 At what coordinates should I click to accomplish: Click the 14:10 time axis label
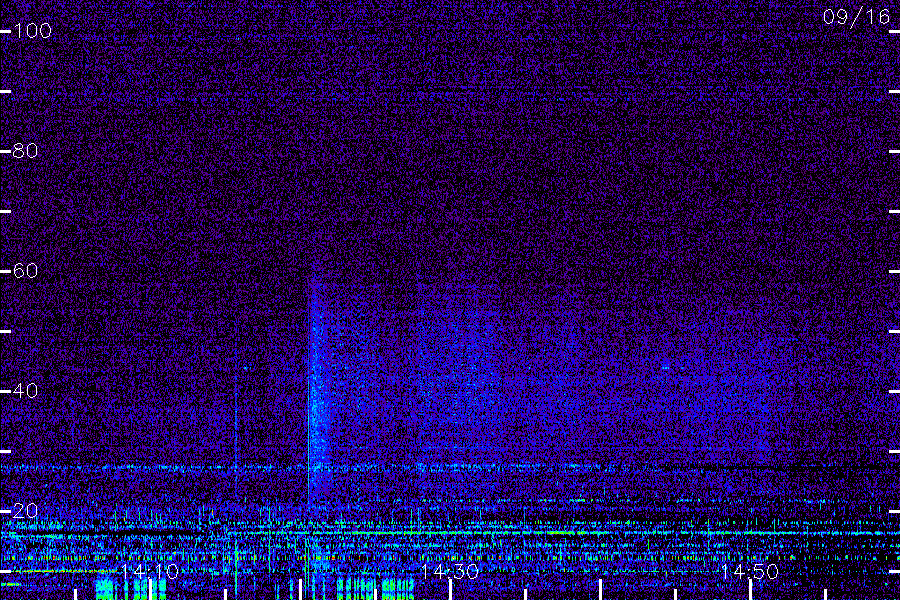[150, 571]
